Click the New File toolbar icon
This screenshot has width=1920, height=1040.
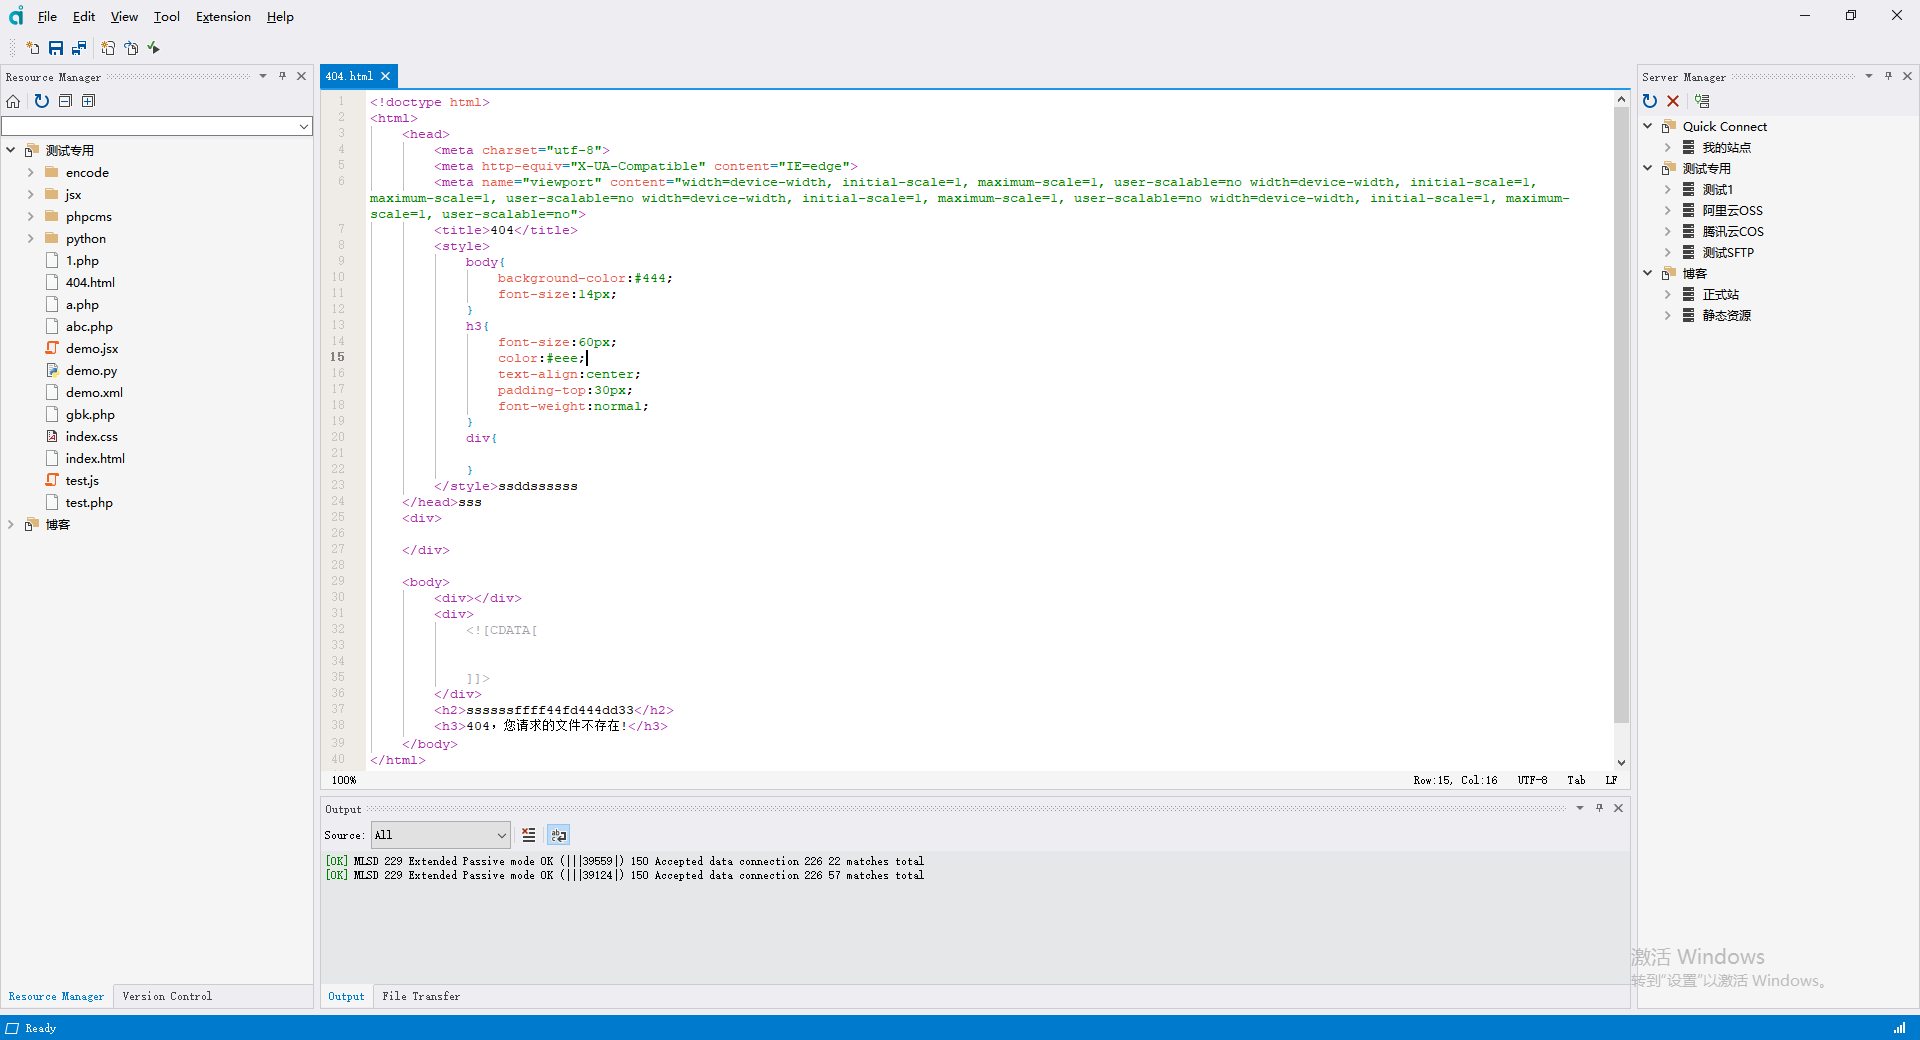tap(33, 48)
